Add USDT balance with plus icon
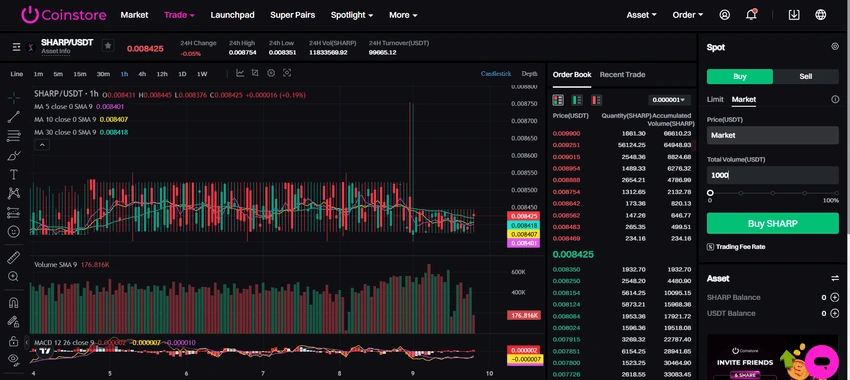The height and width of the screenshot is (380, 850). 834,313
